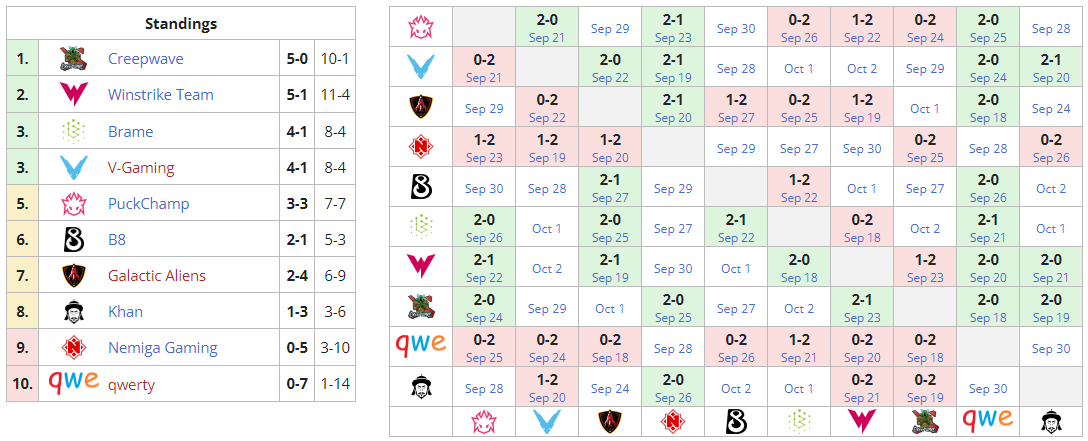Click Khan logo in the Standings table
This screenshot has height=441, width=1088.
(73, 311)
